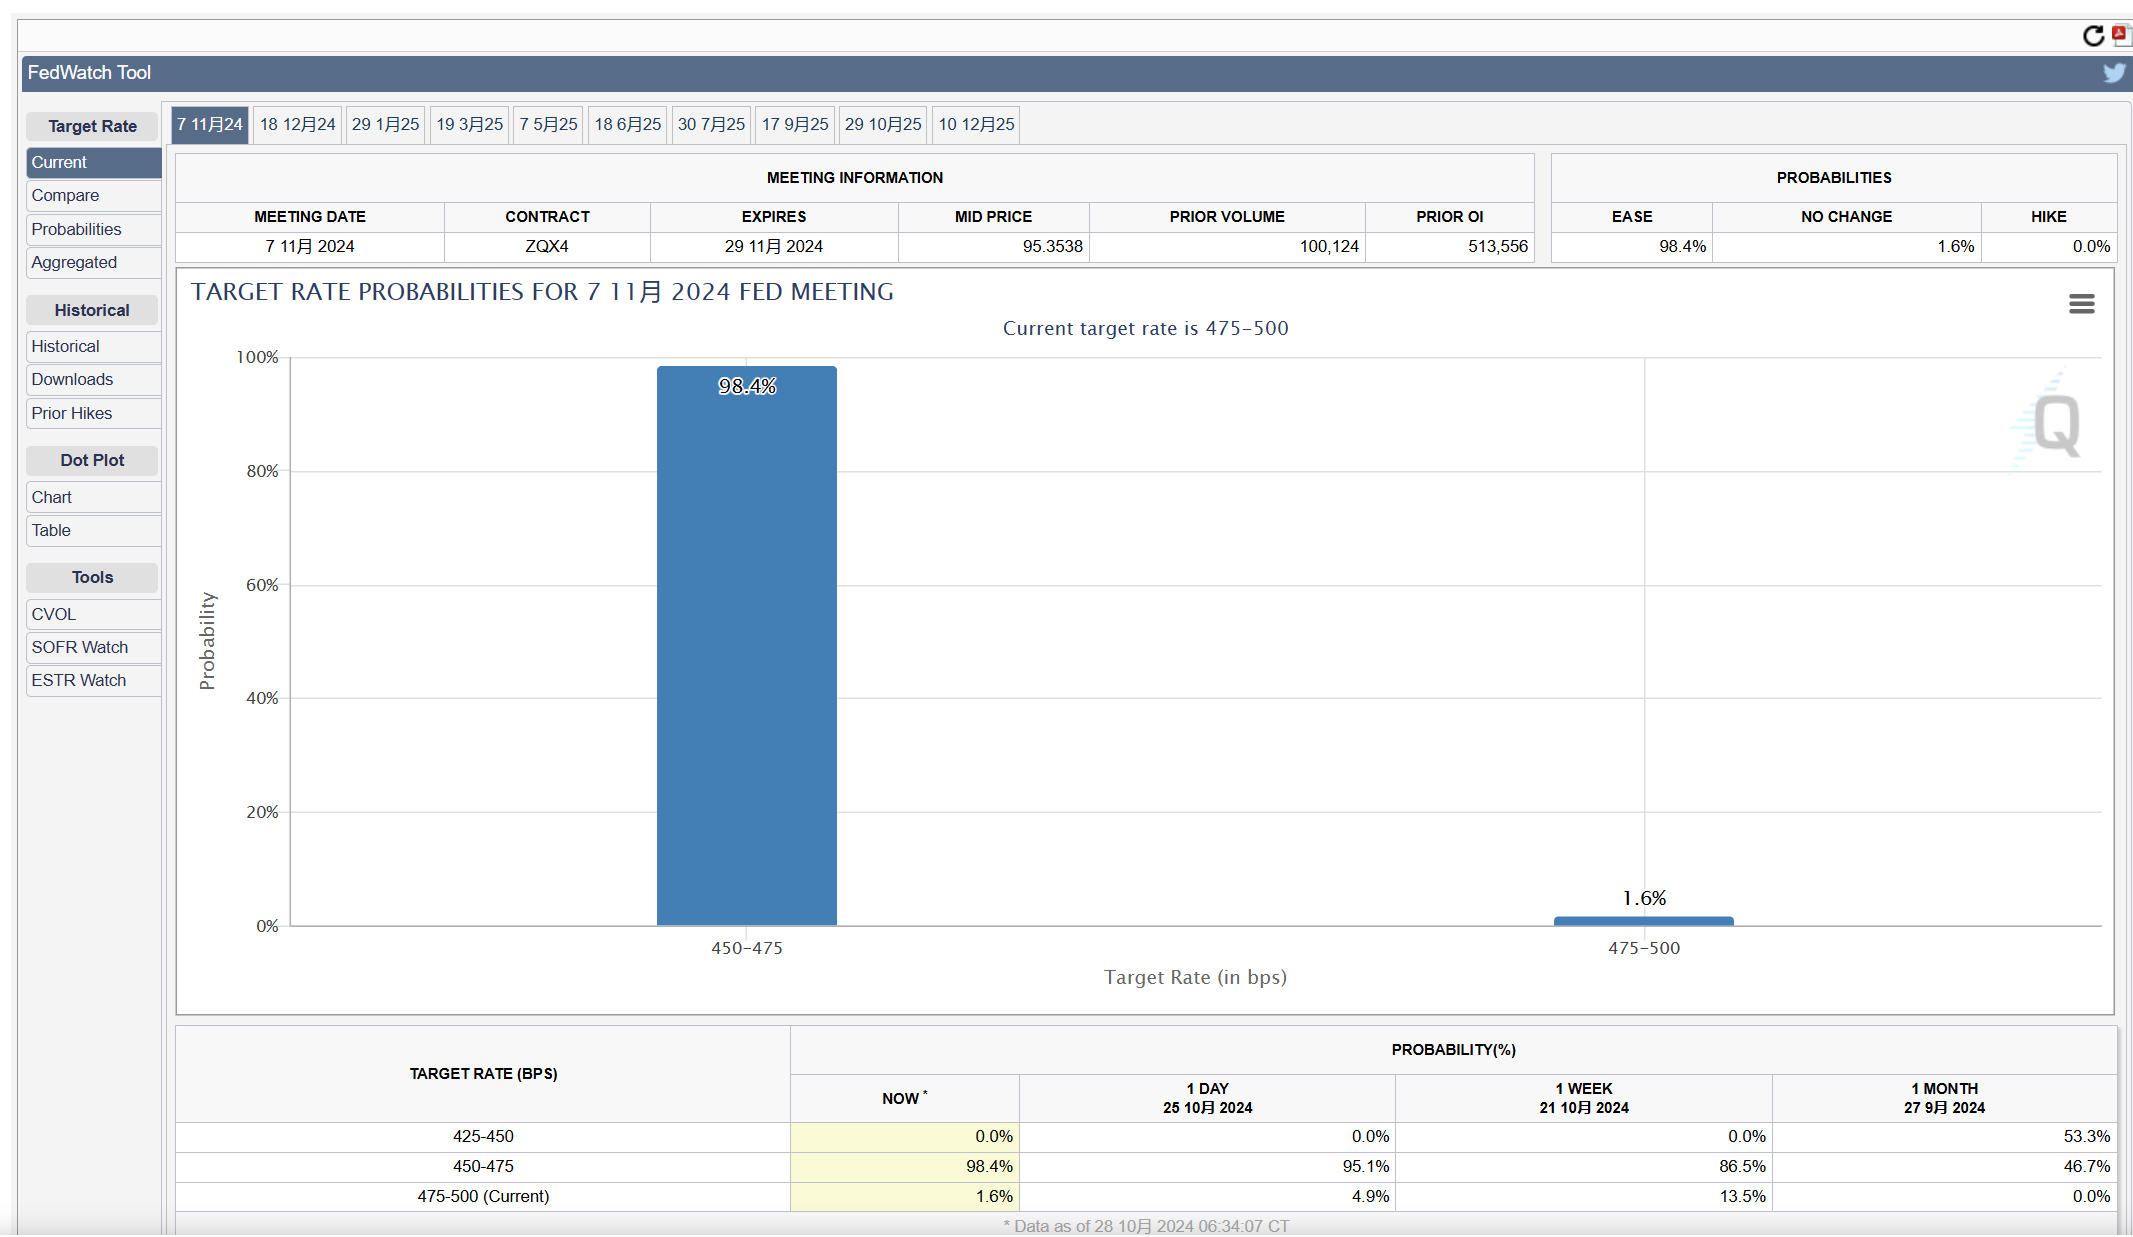Viewport: 2133px width, 1237px height.
Task: Navigate to the Historical section
Action: click(66, 345)
